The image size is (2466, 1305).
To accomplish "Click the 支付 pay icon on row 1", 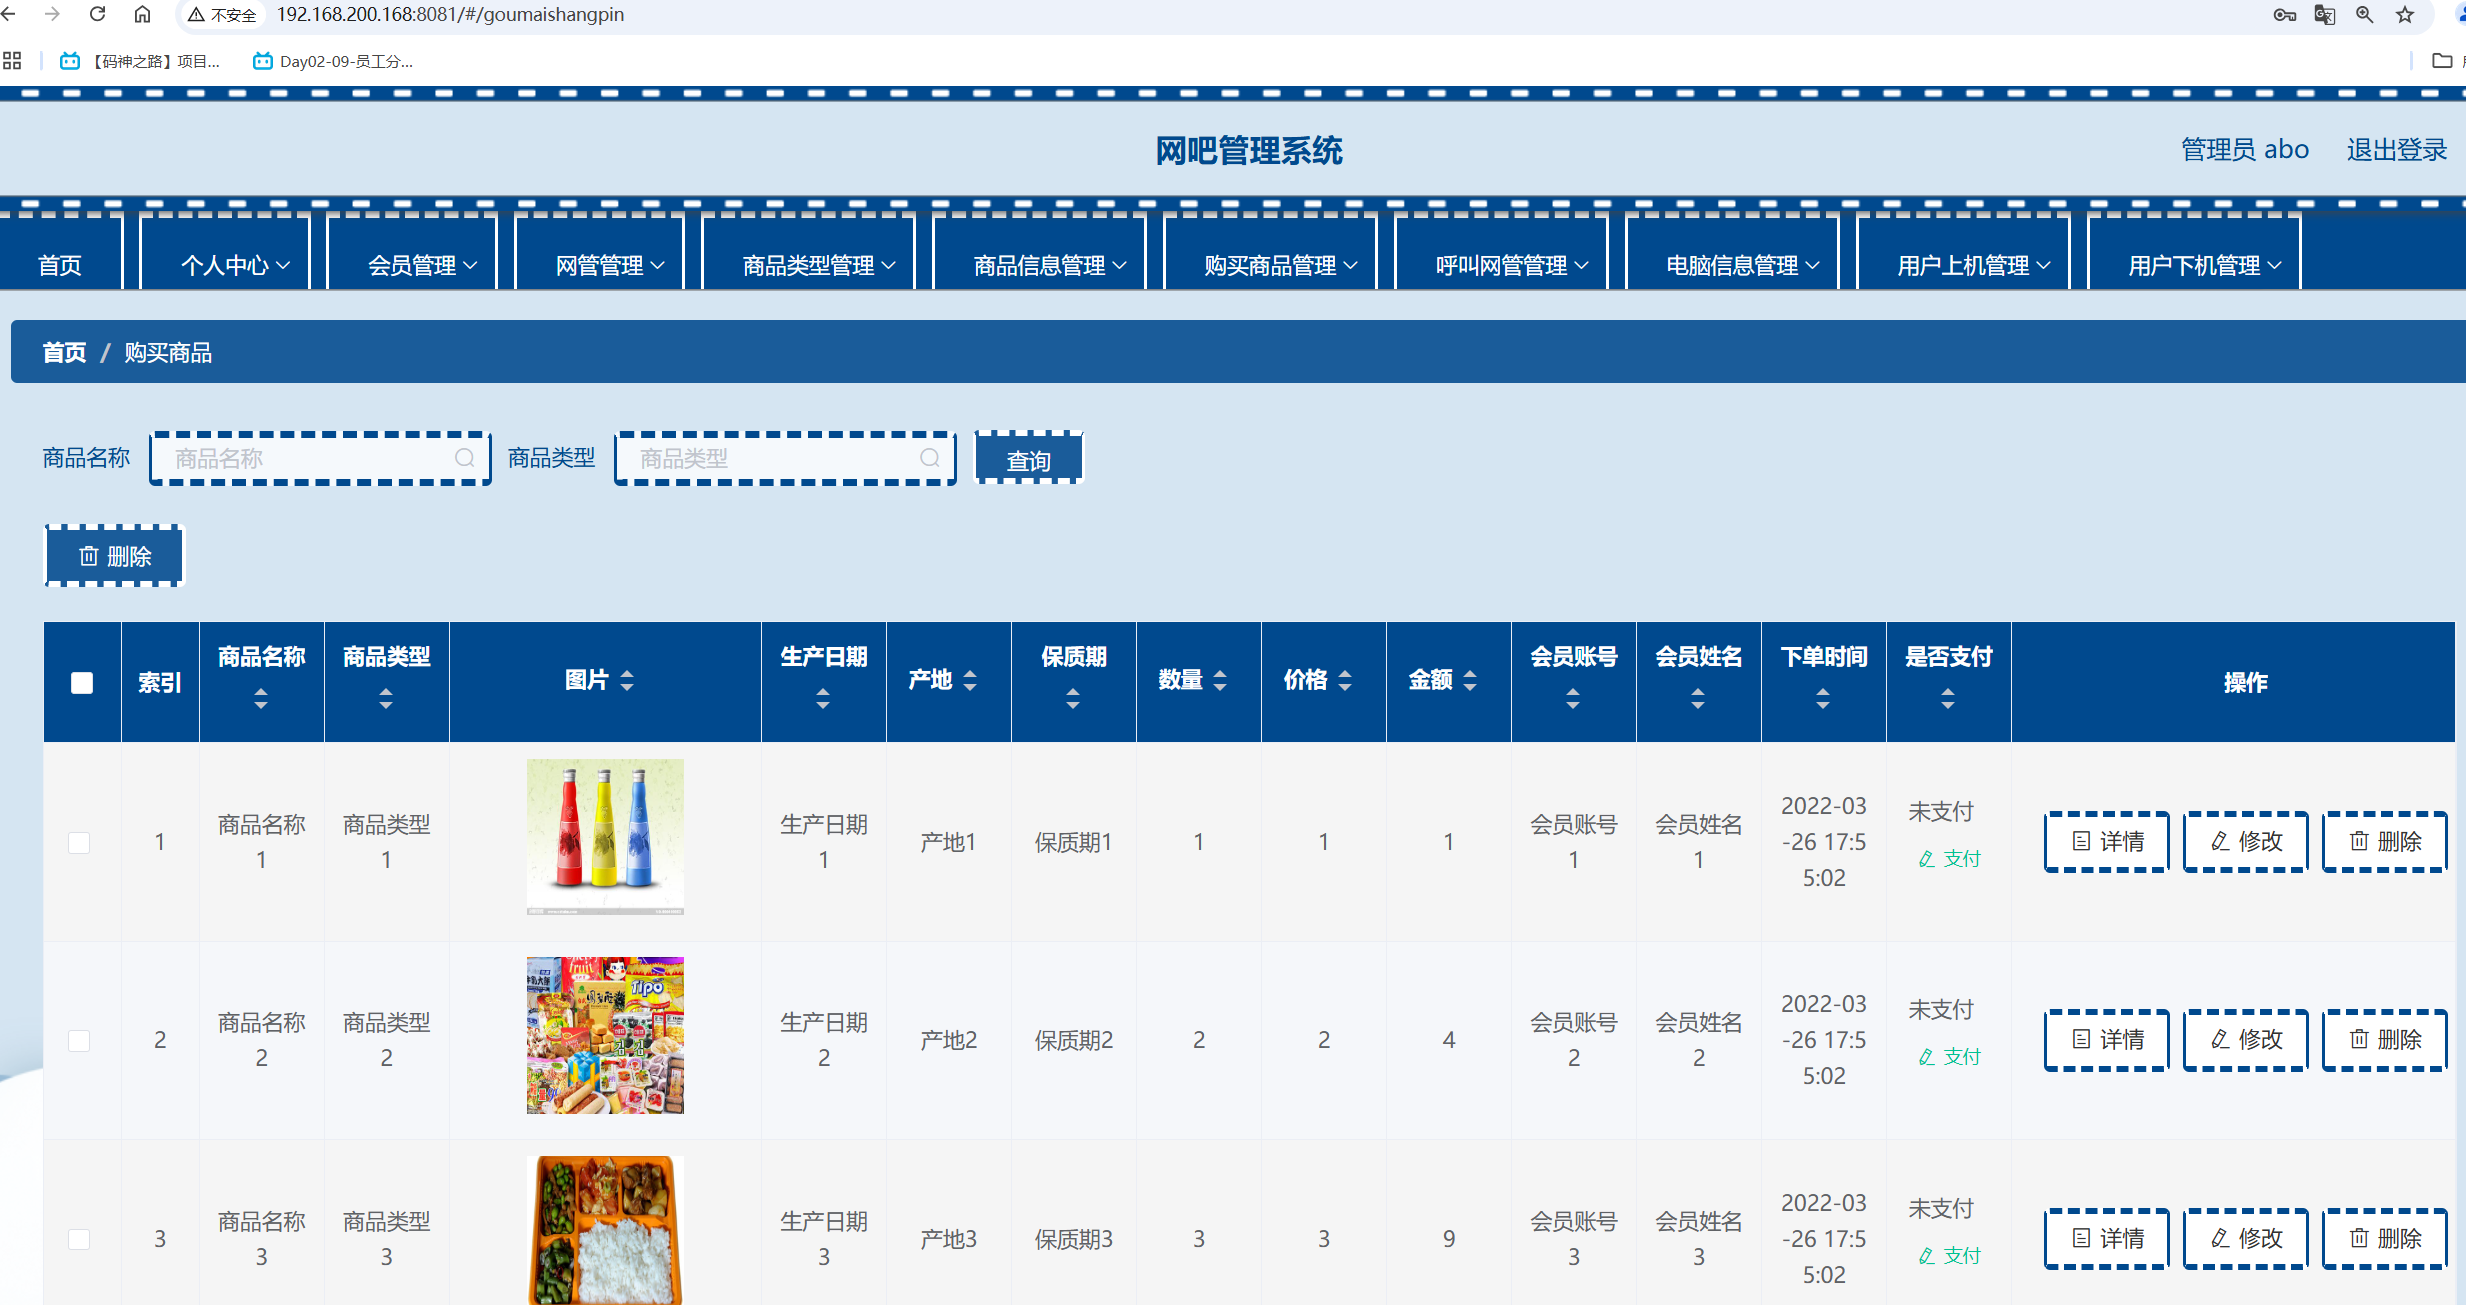I will (1927, 858).
